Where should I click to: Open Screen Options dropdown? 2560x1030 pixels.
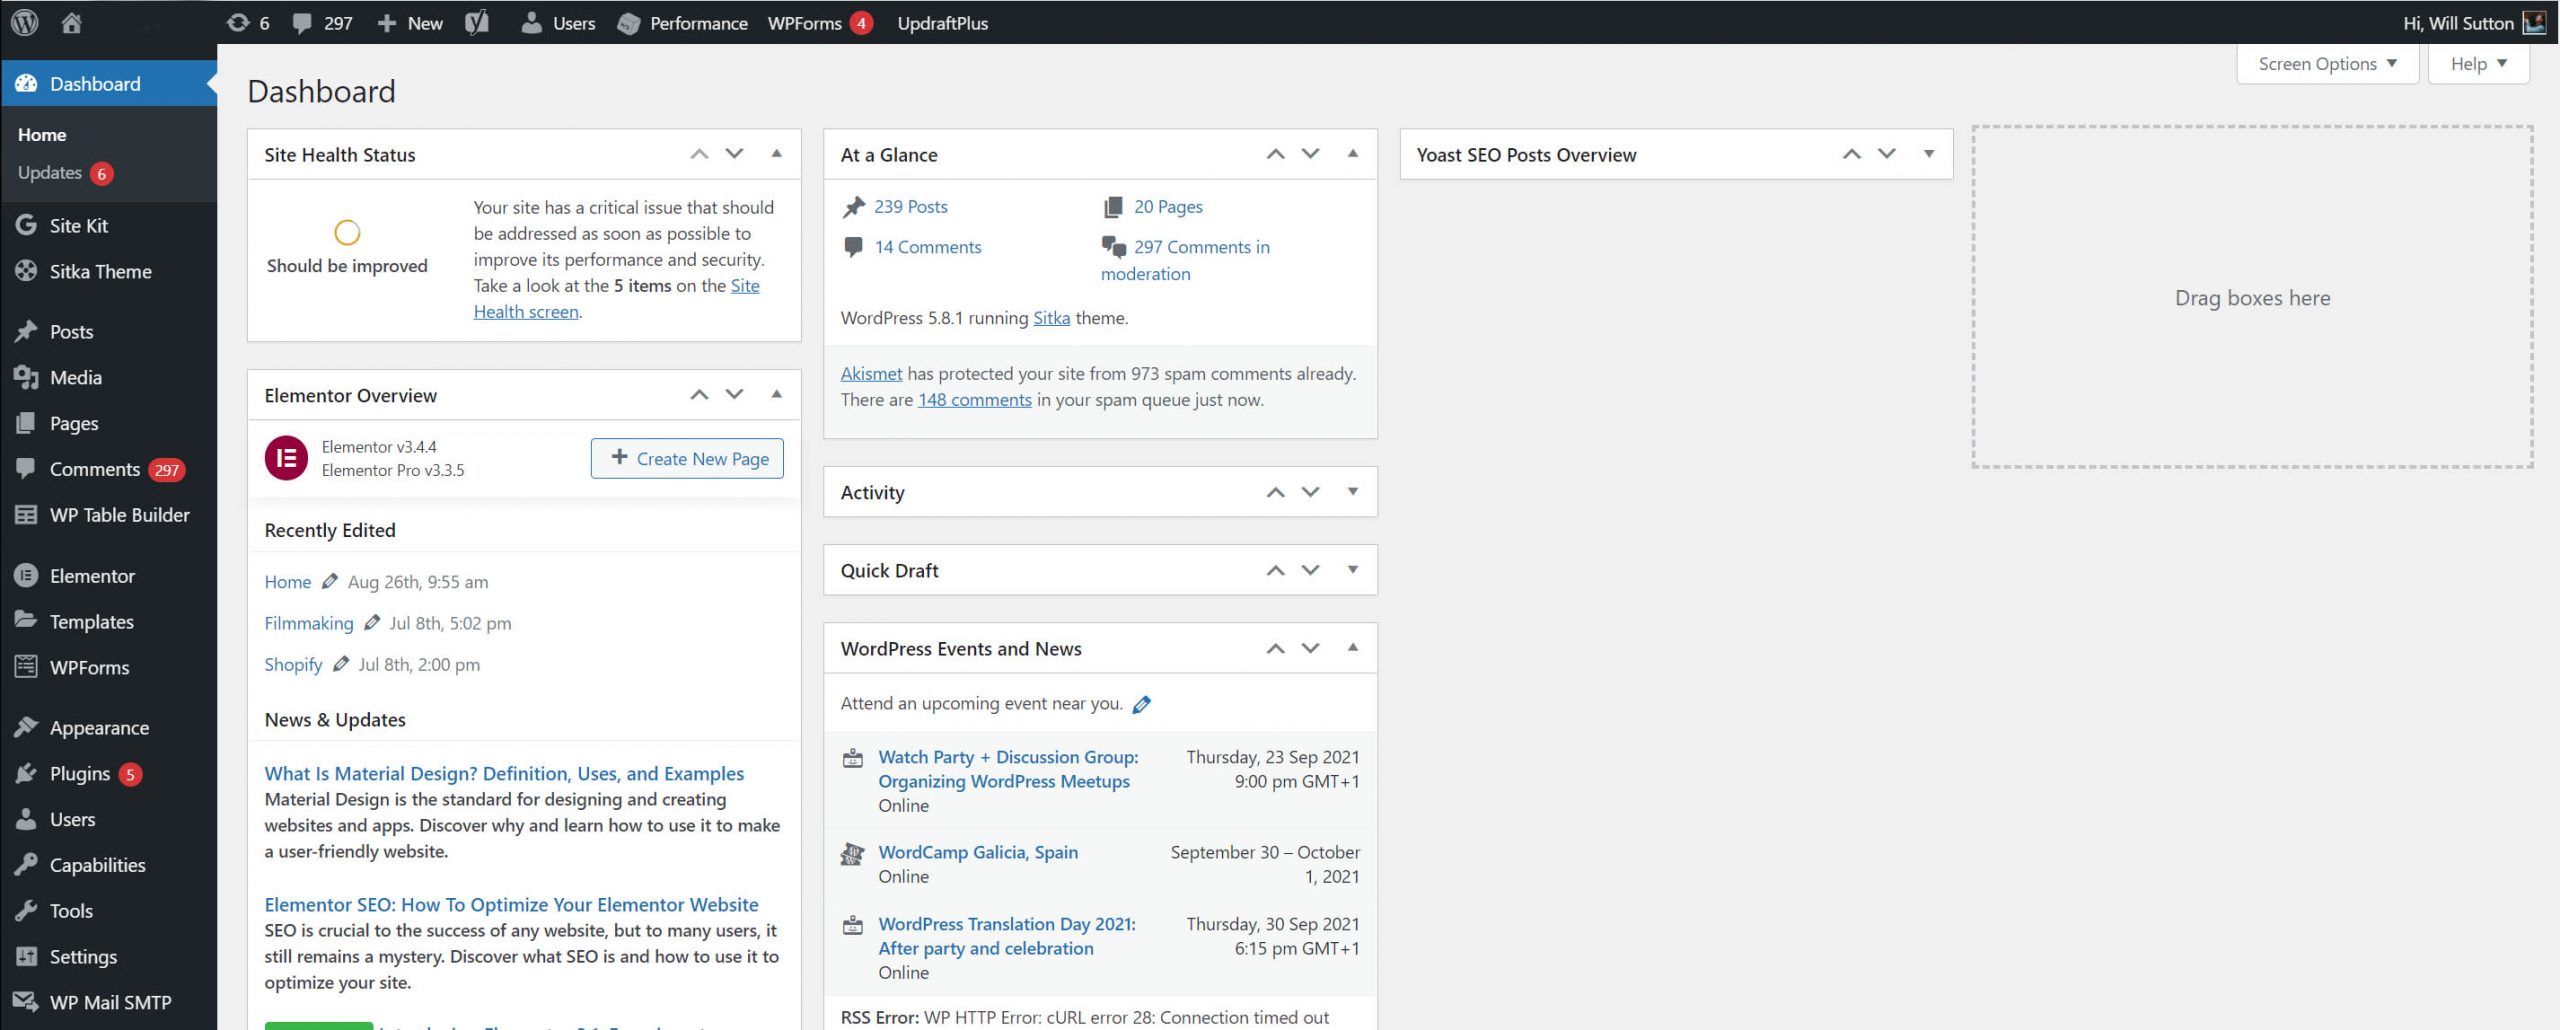click(x=2327, y=64)
